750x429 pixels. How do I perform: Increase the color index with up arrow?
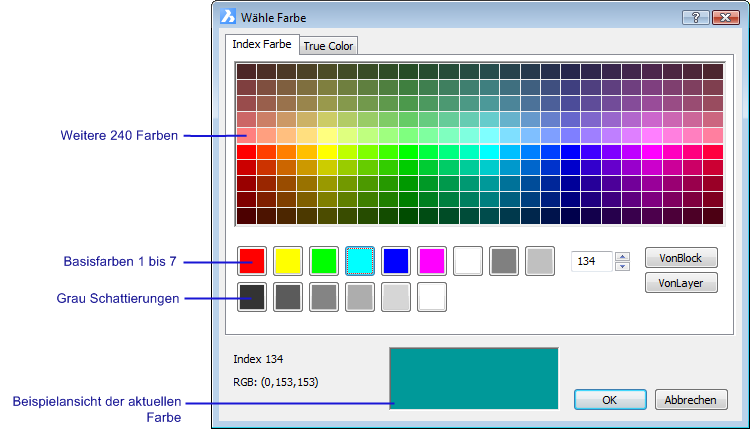click(623, 256)
